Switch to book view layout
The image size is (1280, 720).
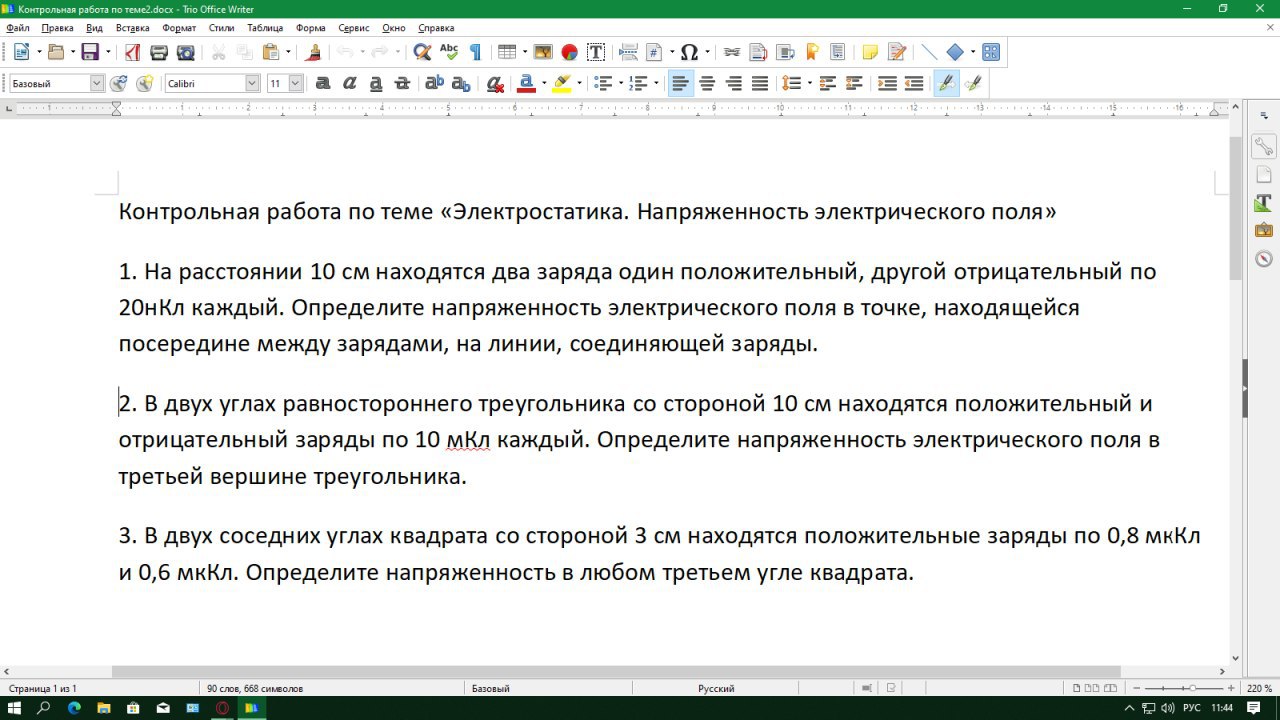click(x=1112, y=688)
